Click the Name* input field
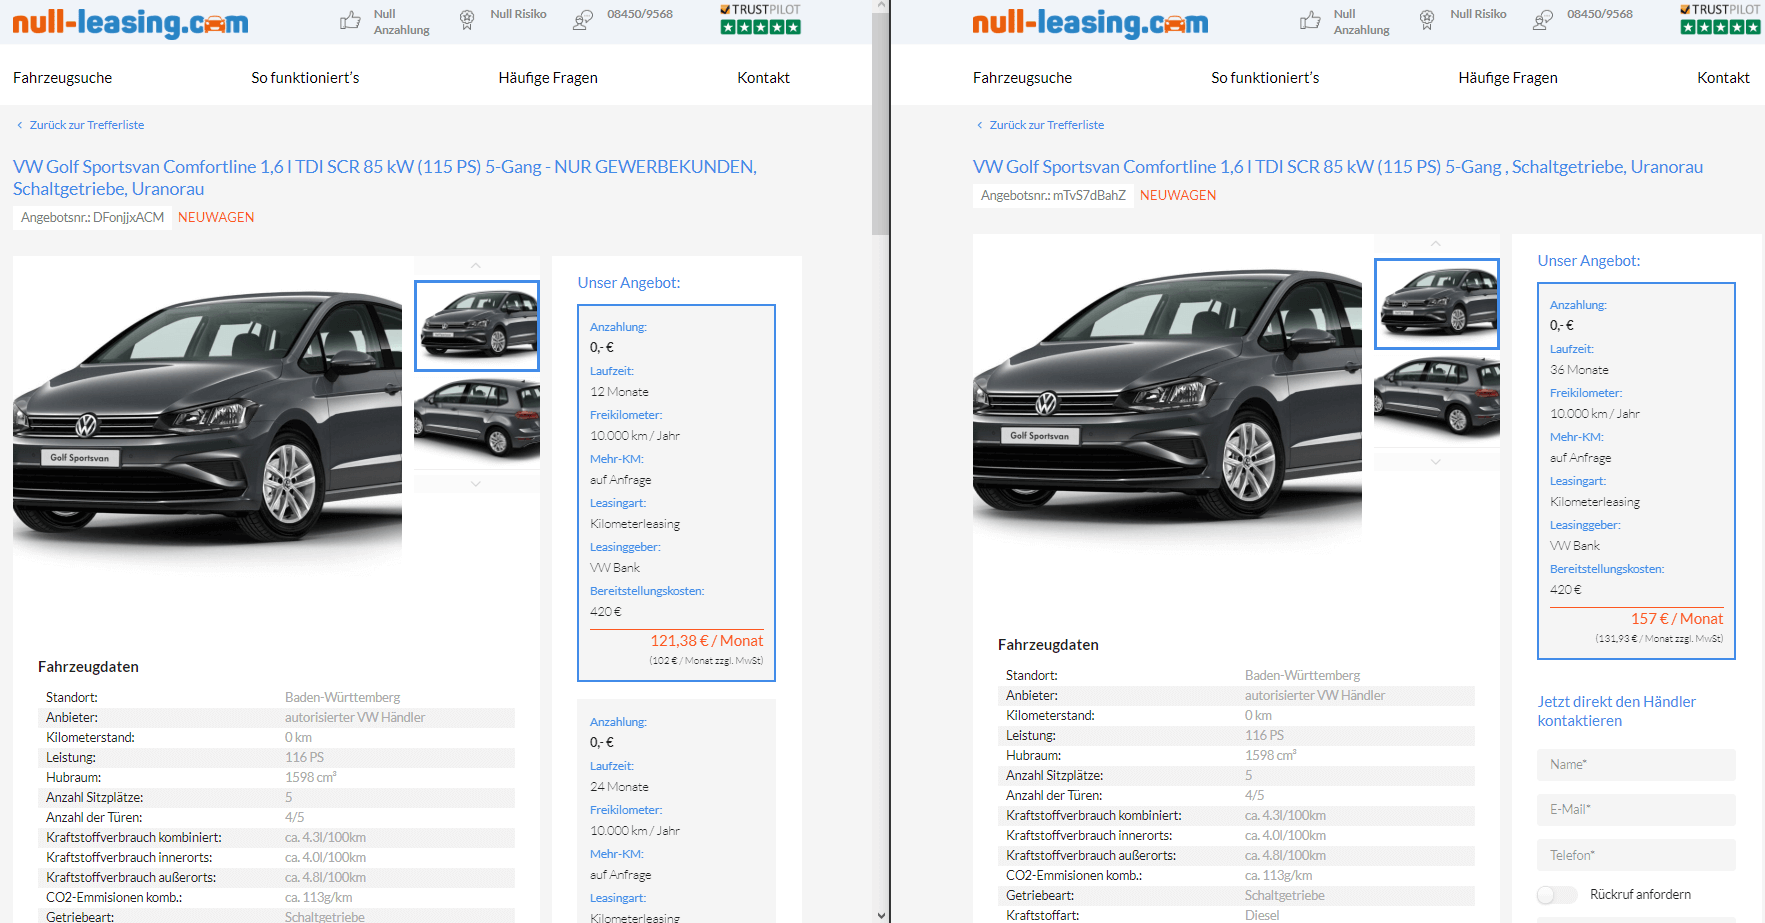This screenshot has height=923, width=1765. 1636,764
